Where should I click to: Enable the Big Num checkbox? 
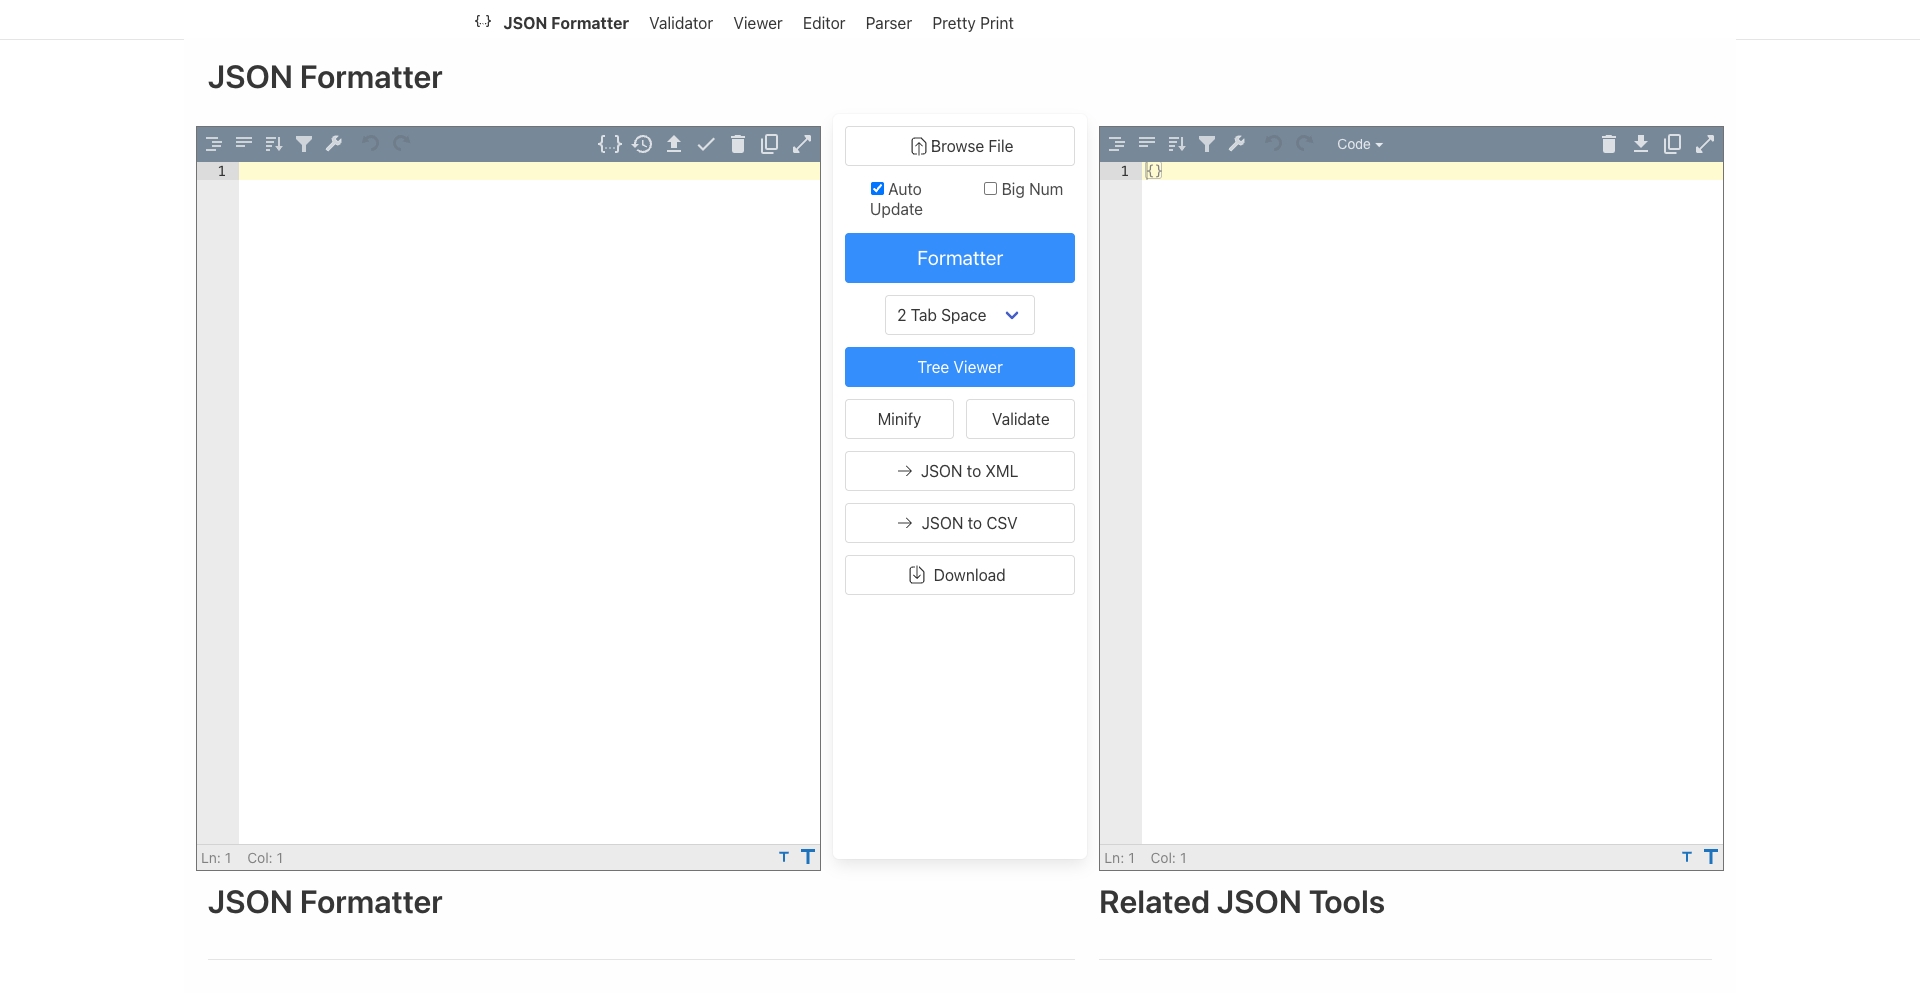coord(991,188)
